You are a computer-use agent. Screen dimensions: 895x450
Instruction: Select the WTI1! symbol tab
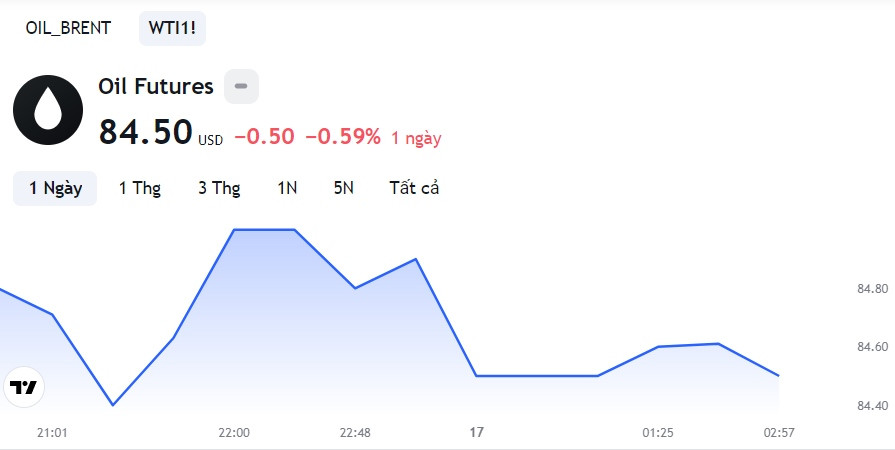172,28
